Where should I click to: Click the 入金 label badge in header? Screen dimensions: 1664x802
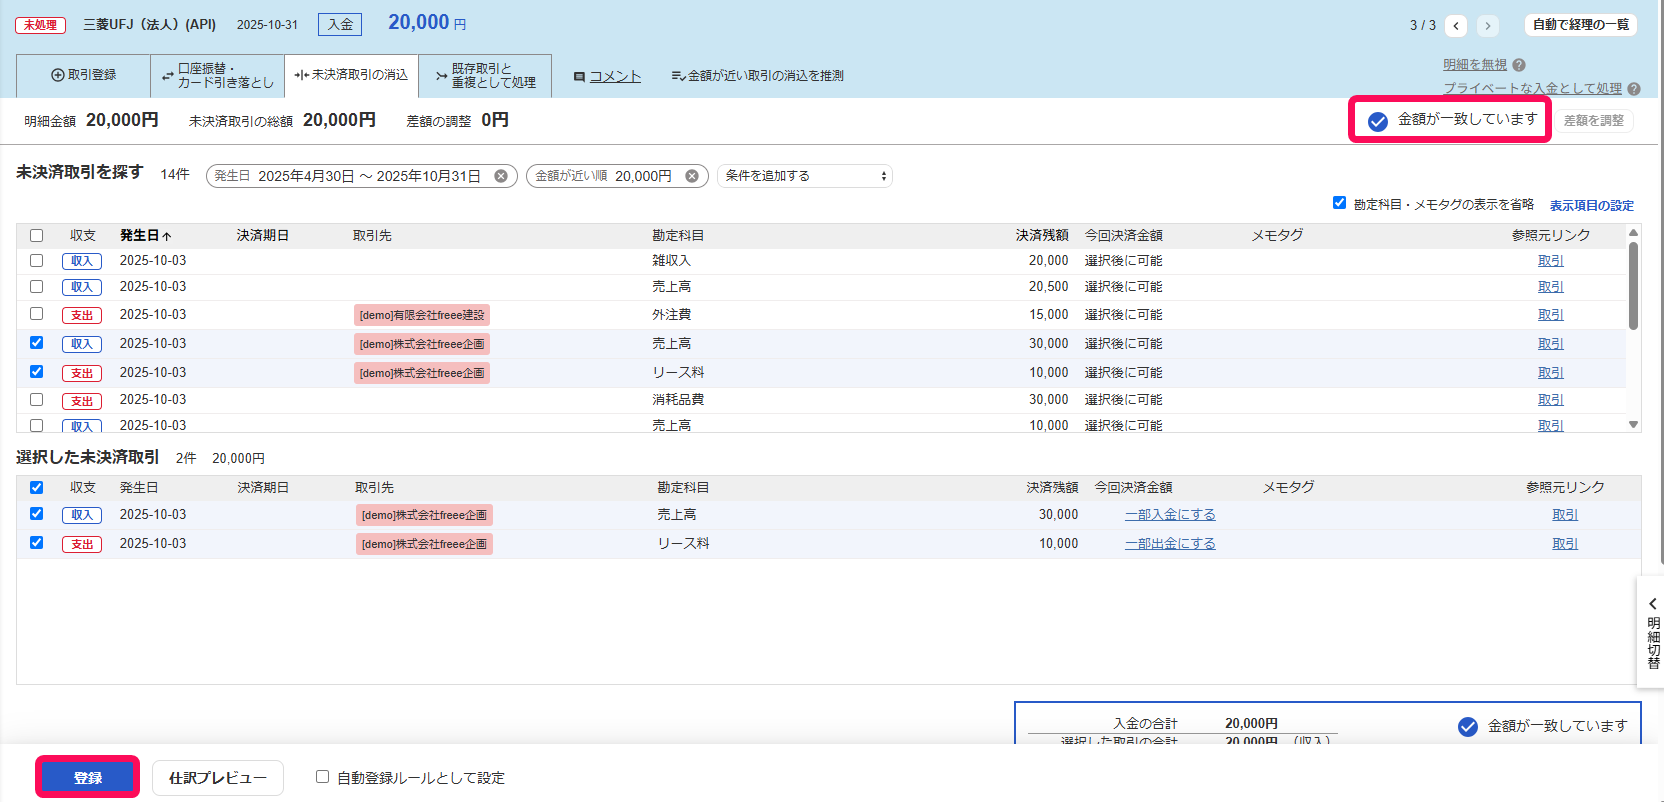[340, 24]
